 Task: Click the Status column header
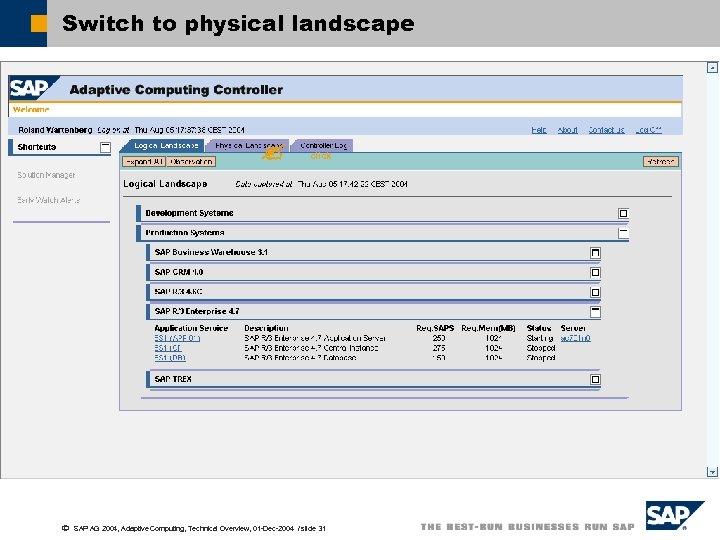pos(539,328)
